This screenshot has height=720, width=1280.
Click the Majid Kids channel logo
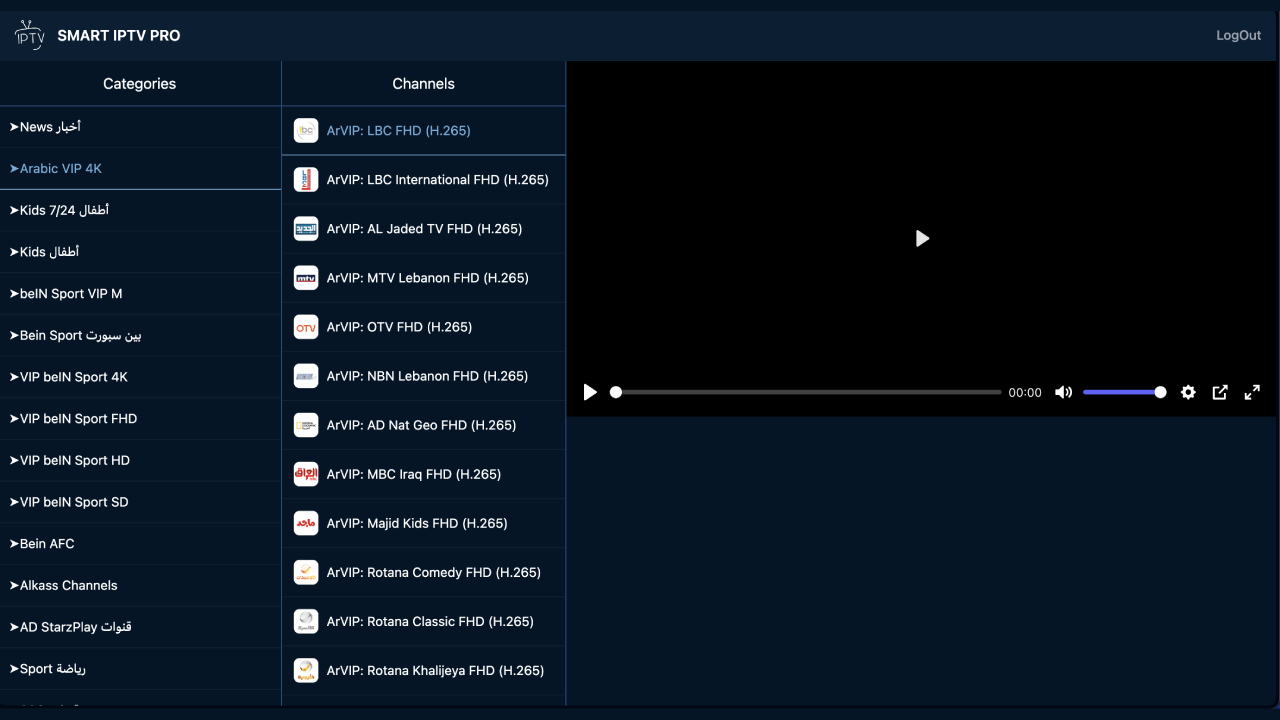pos(306,523)
